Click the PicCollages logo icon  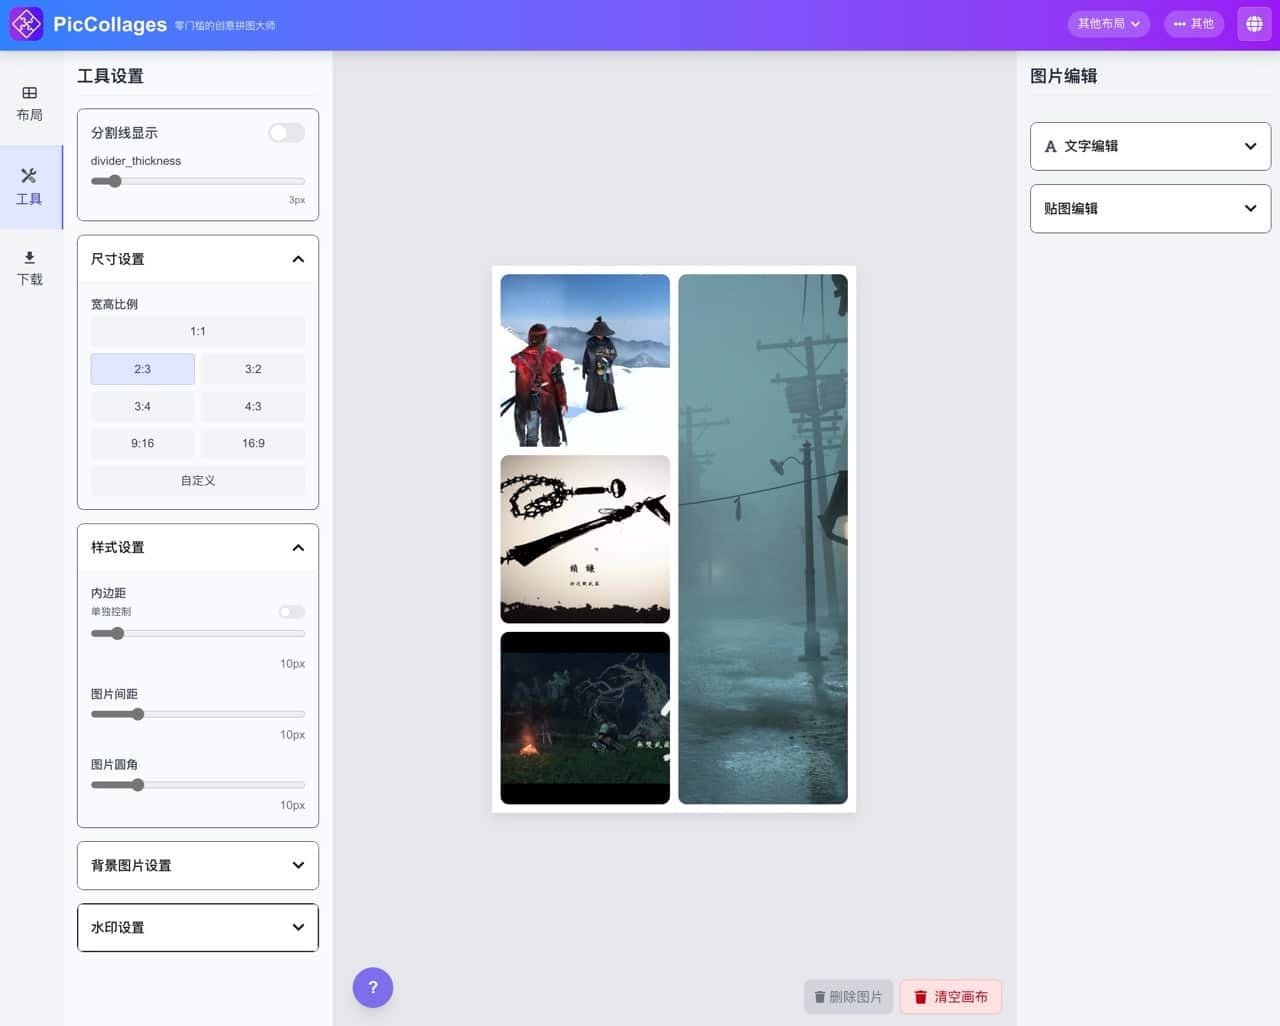pyautogui.click(x=26, y=23)
